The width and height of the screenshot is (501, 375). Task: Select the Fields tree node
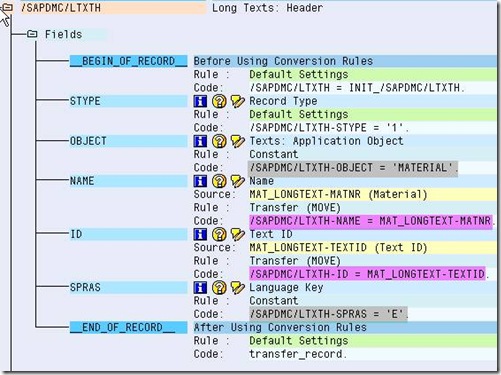(x=63, y=34)
